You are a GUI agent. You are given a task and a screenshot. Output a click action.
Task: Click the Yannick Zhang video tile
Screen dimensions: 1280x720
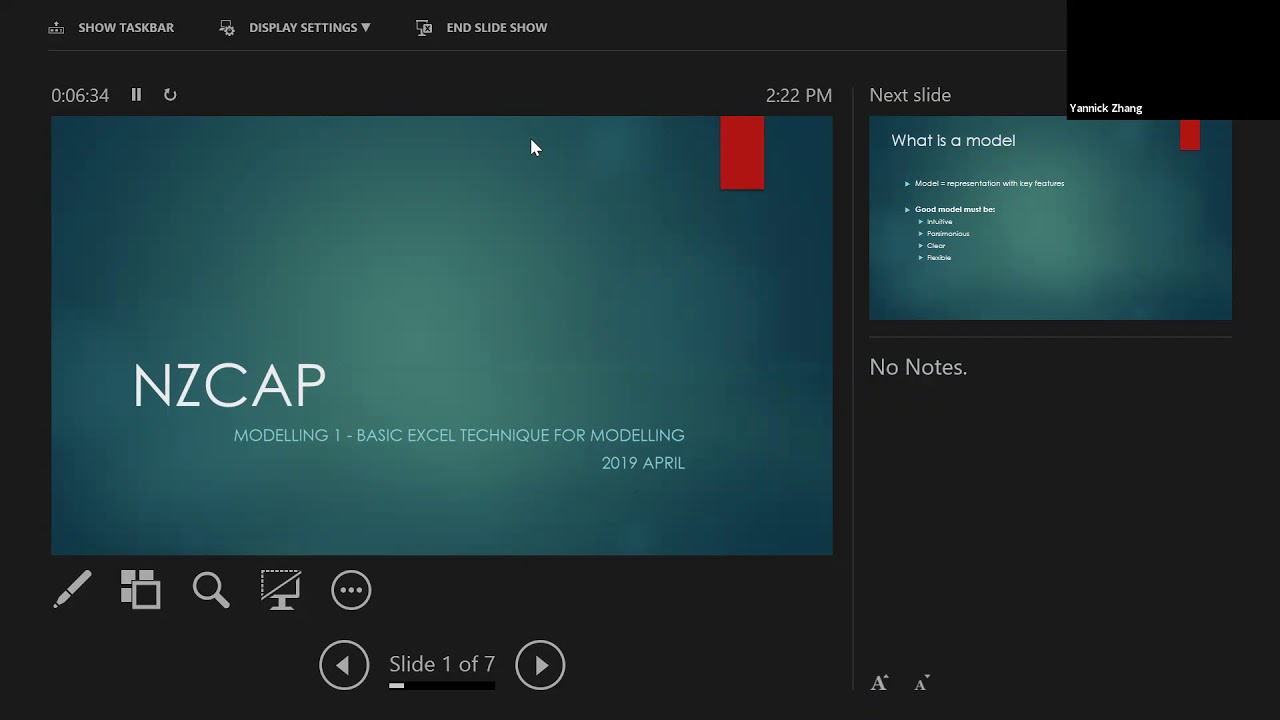1173,60
